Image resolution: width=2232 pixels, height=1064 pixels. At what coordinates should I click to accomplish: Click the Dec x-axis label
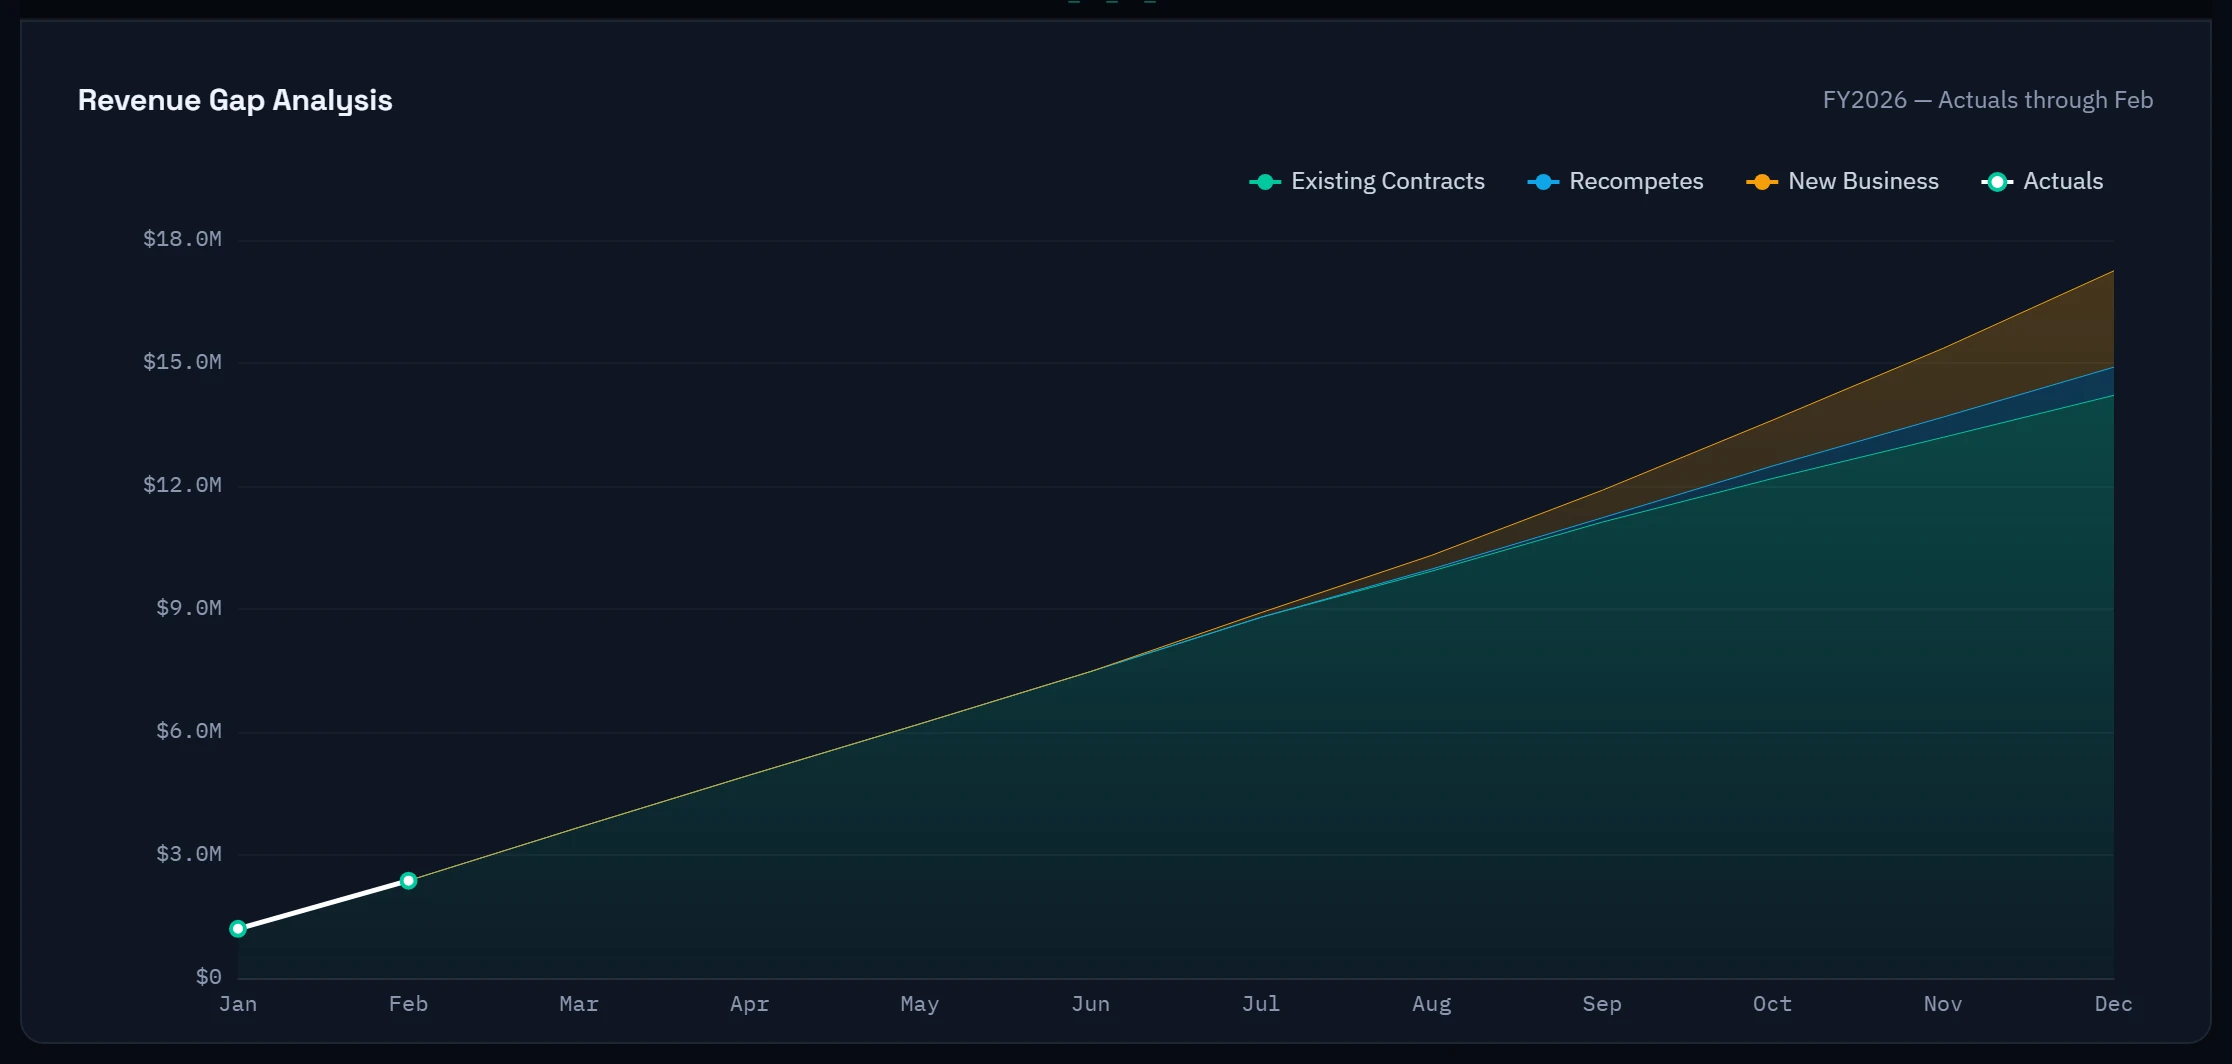coord(2113,1004)
